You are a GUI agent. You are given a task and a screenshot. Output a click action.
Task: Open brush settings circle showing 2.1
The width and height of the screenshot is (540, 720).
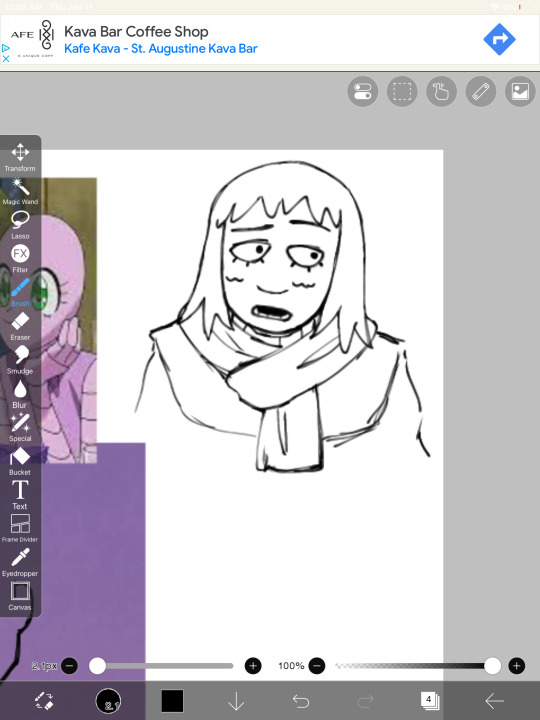(108, 701)
